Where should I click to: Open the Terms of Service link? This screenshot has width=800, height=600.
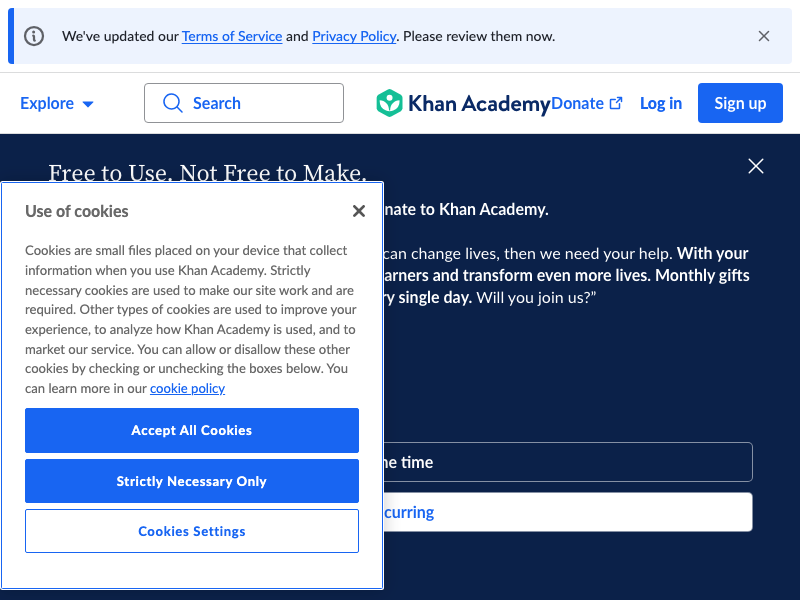coord(232,36)
